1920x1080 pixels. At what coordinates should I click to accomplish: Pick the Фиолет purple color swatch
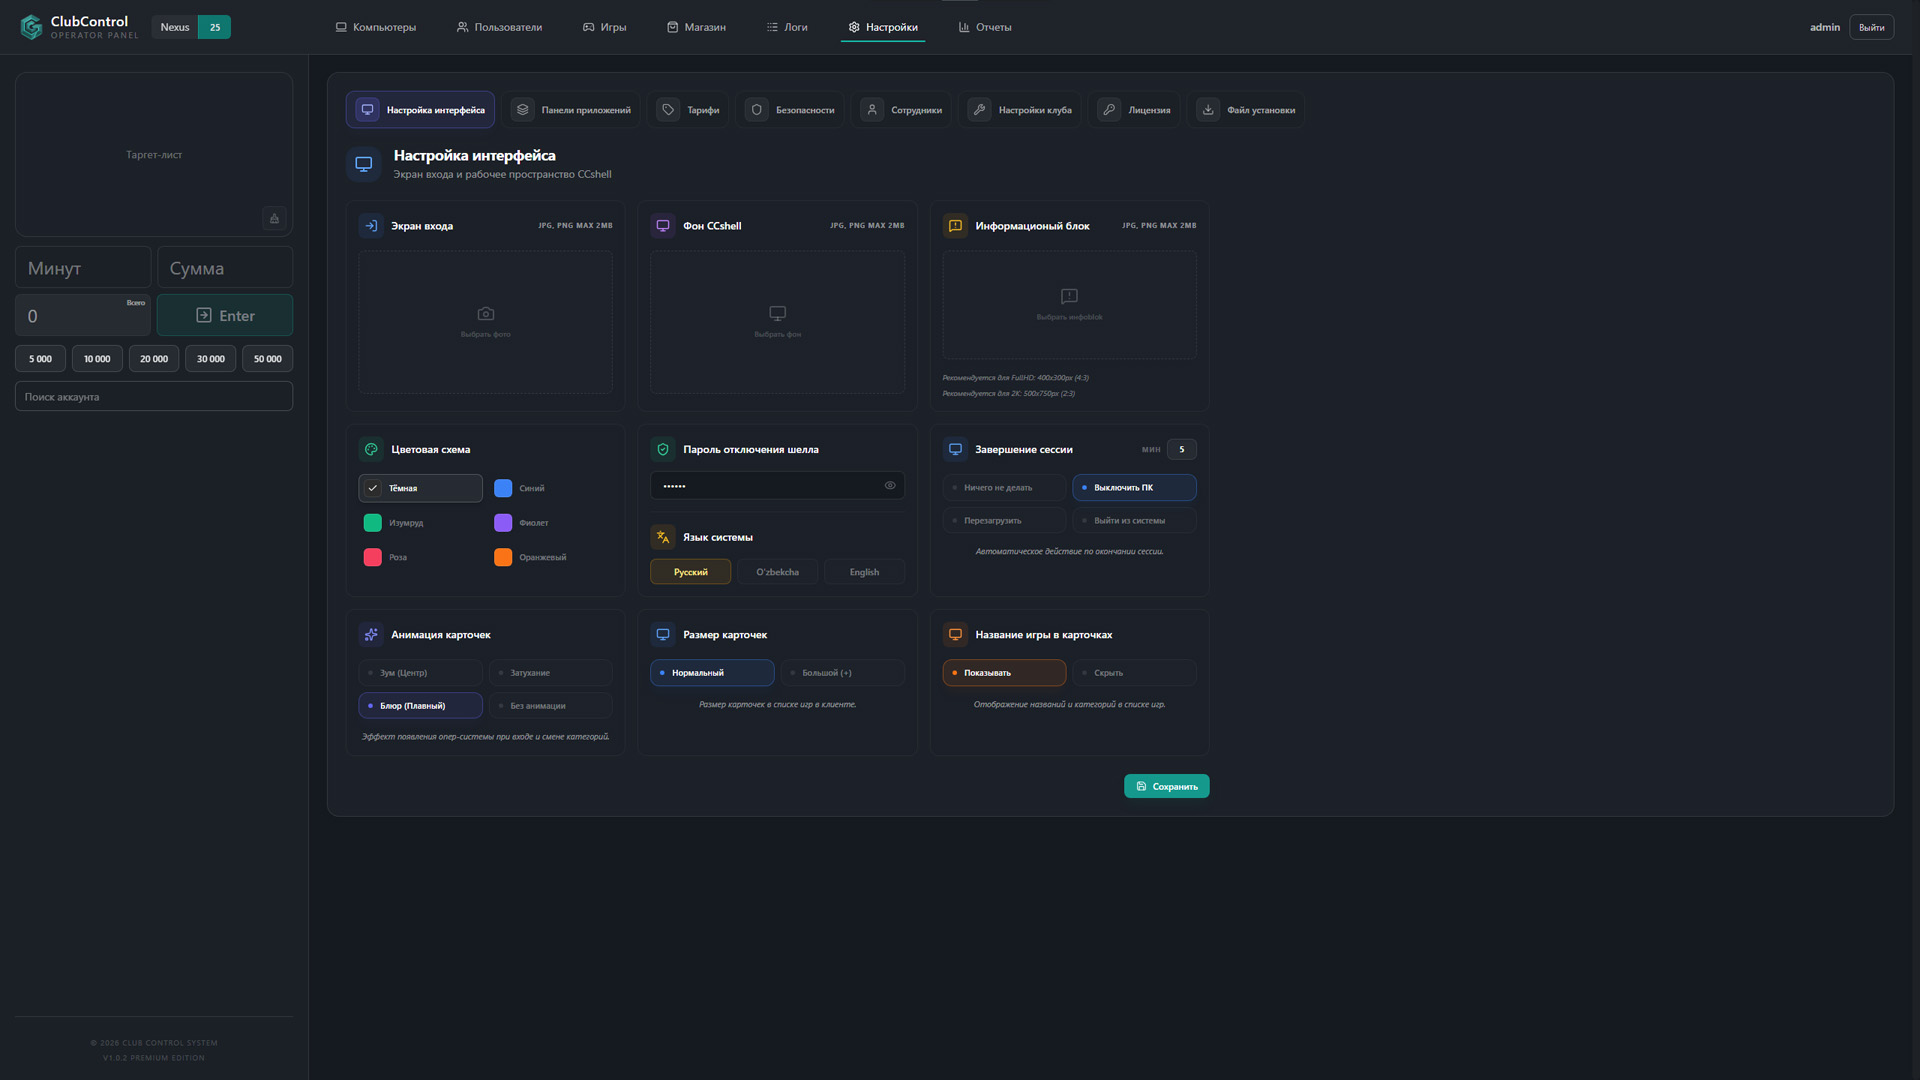click(x=503, y=523)
